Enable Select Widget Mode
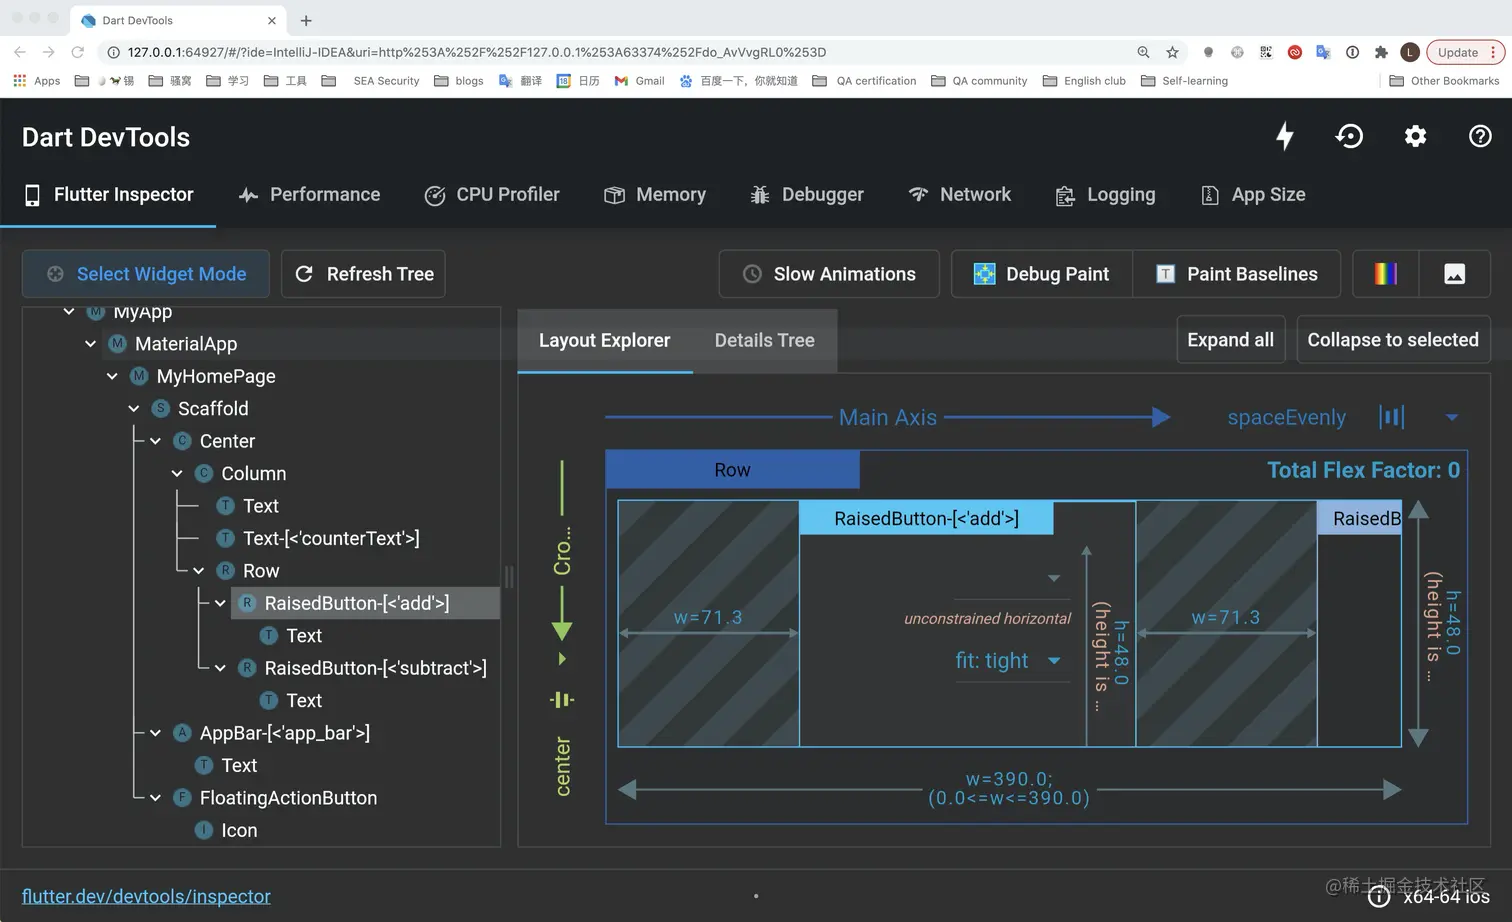Image resolution: width=1512 pixels, height=922 pixels. click(146, 274)
